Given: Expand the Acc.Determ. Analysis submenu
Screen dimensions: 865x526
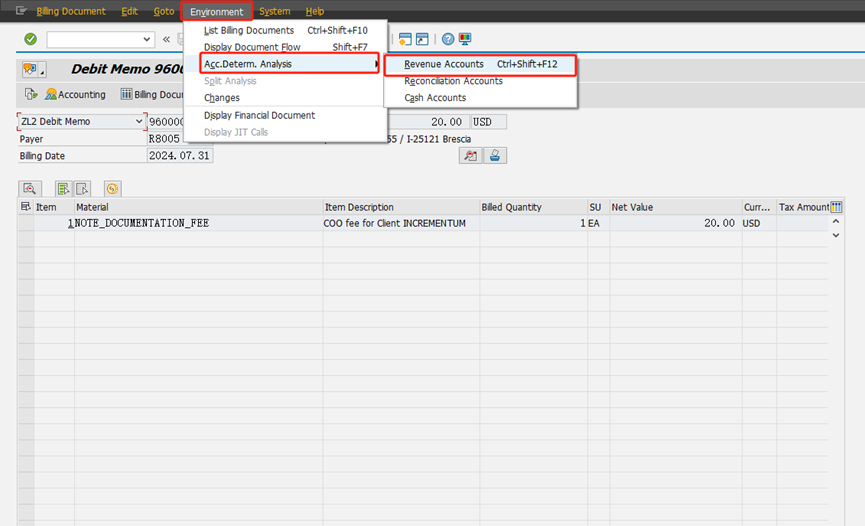Looking at the screenshot, I should tap(281, 64).
